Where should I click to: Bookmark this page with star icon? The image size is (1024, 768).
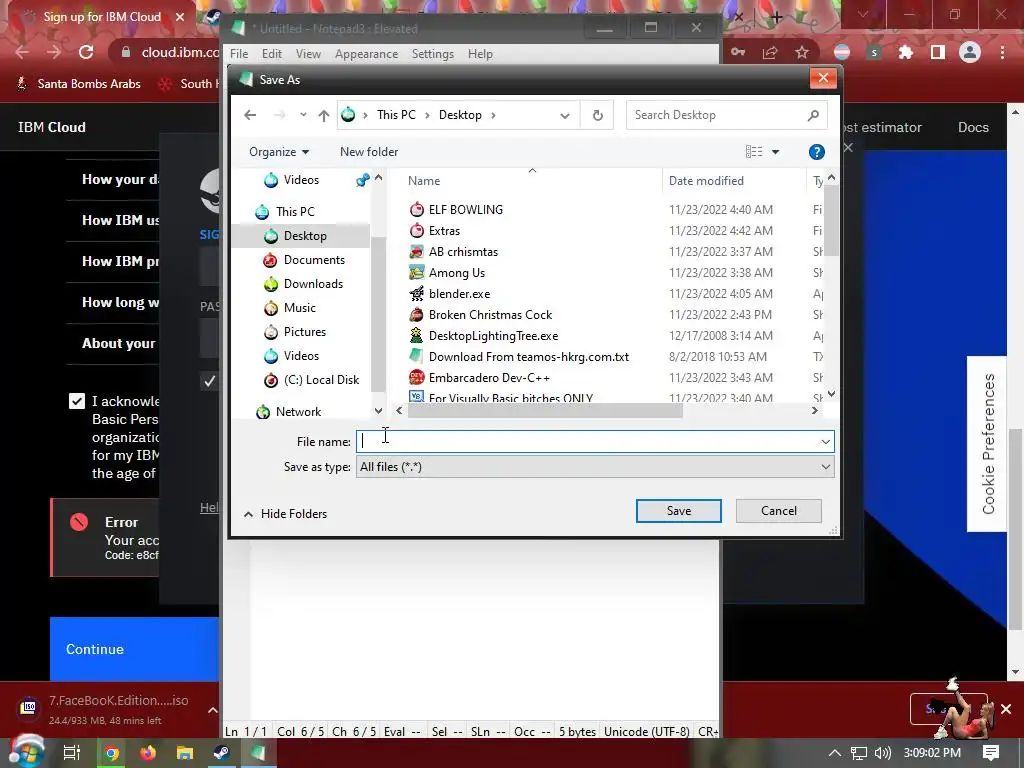[802, 52]
